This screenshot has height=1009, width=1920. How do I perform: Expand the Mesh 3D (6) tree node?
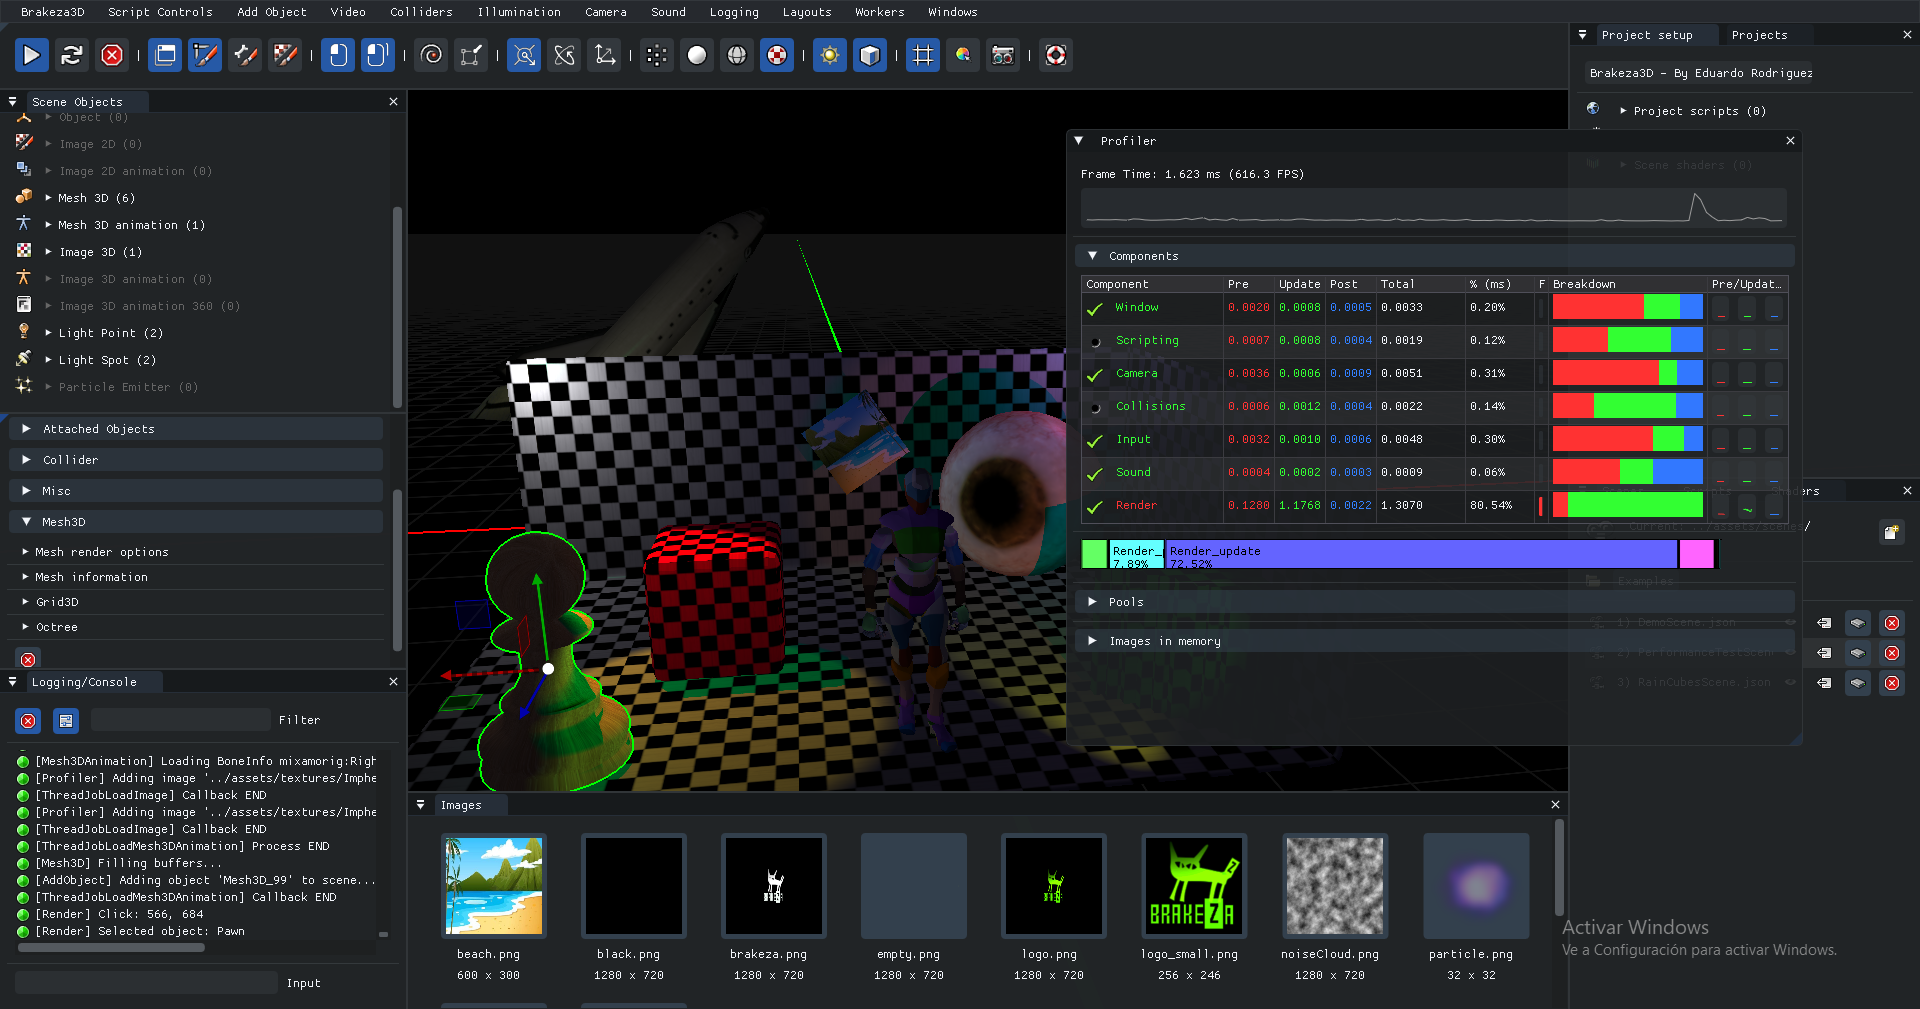point(48,198)
